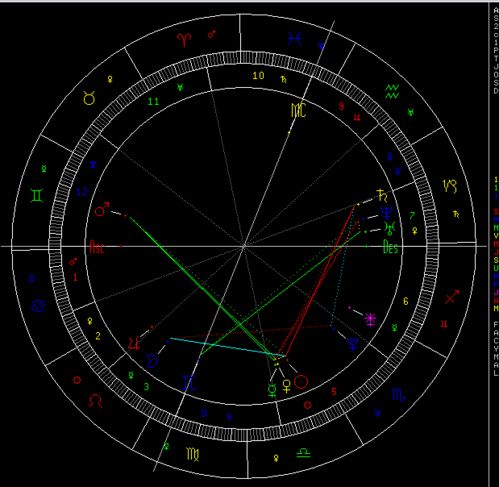Select the green Gemini sign glyph
Image resolution: width=499 pixels, height=487 pixels.
pyautogui.click(x=37, y=196)
